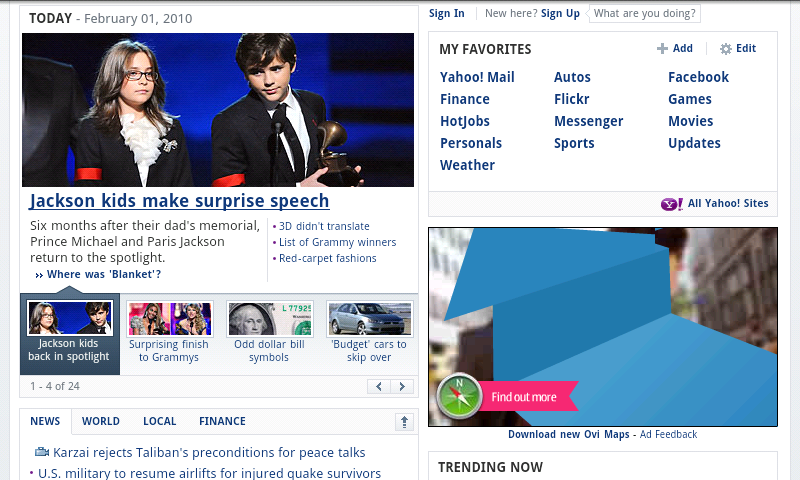
Task: Select Jackson kids back in spotlight thumbnail
Action: (x=69, y=334)
